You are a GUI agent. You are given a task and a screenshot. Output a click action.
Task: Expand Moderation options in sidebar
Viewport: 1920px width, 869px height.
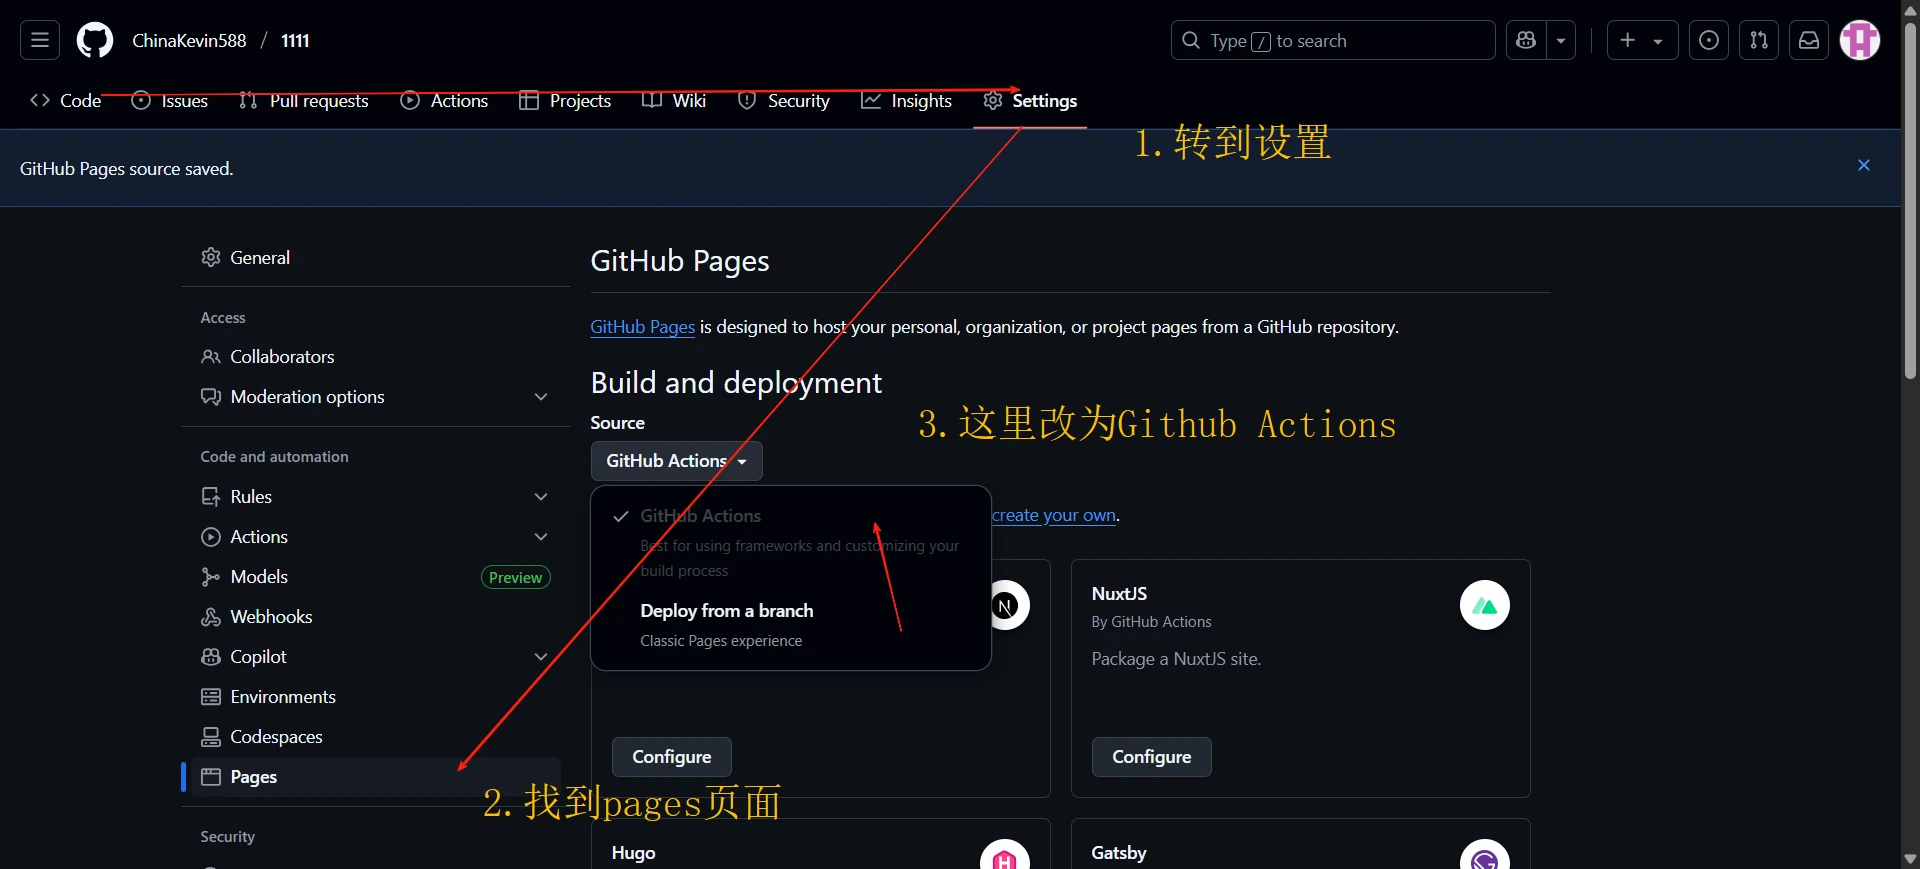[541, 397]
